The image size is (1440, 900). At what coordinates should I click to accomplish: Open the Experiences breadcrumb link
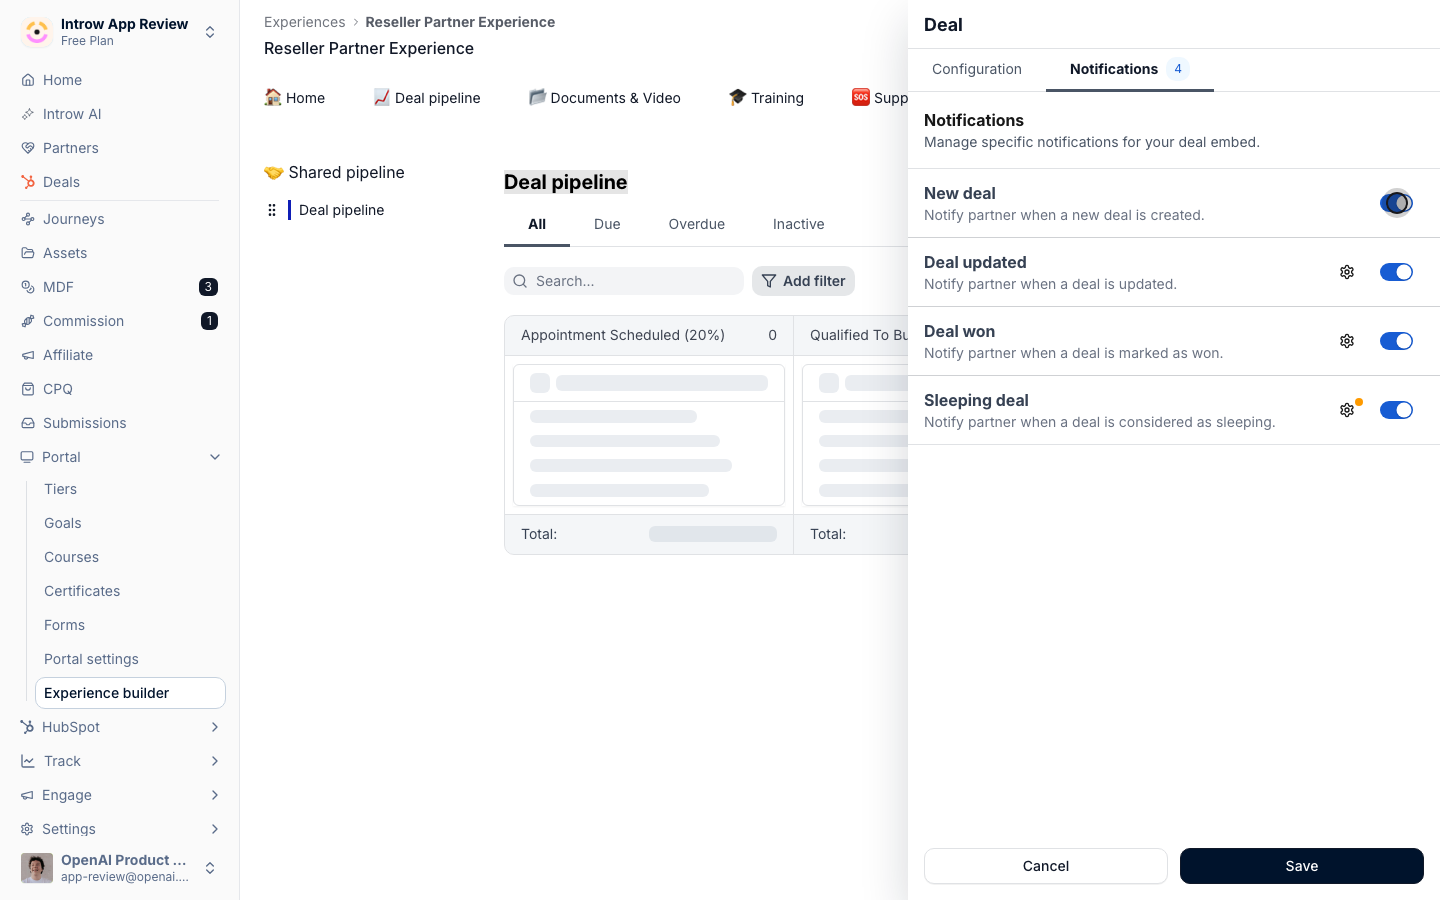click(305, 22)
